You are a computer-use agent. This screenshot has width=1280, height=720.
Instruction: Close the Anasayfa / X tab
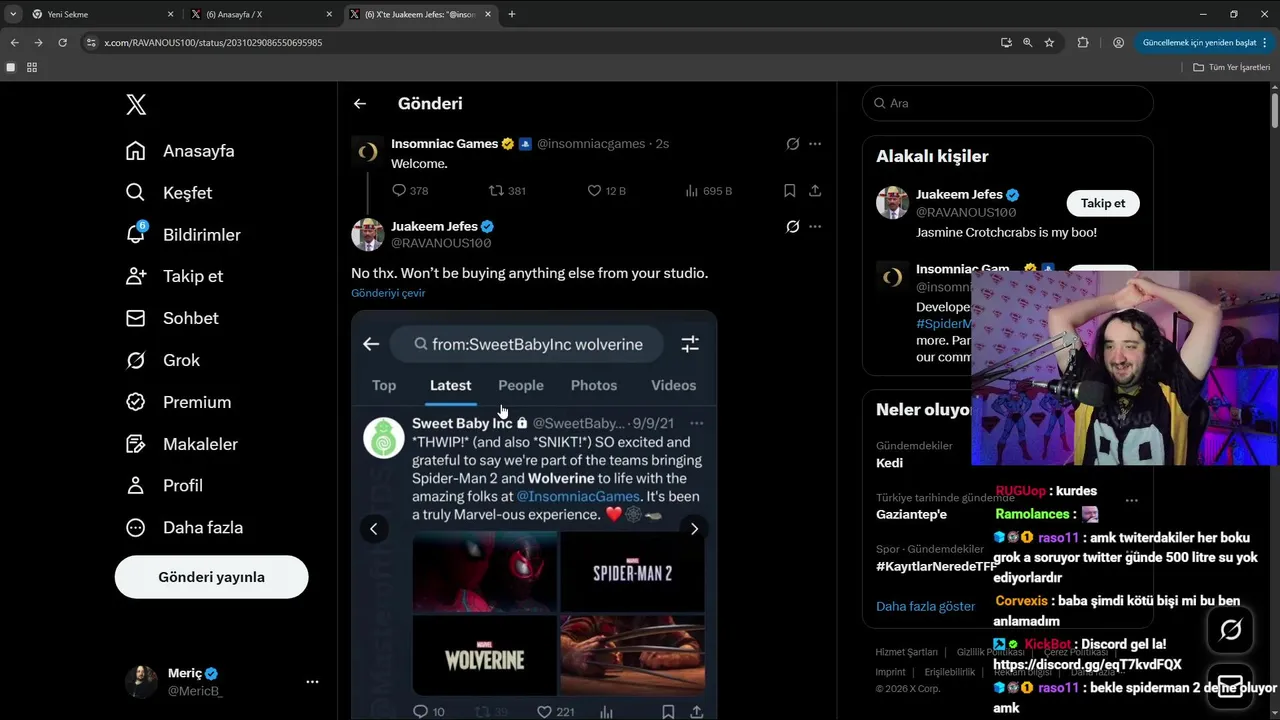pos(330,14)
